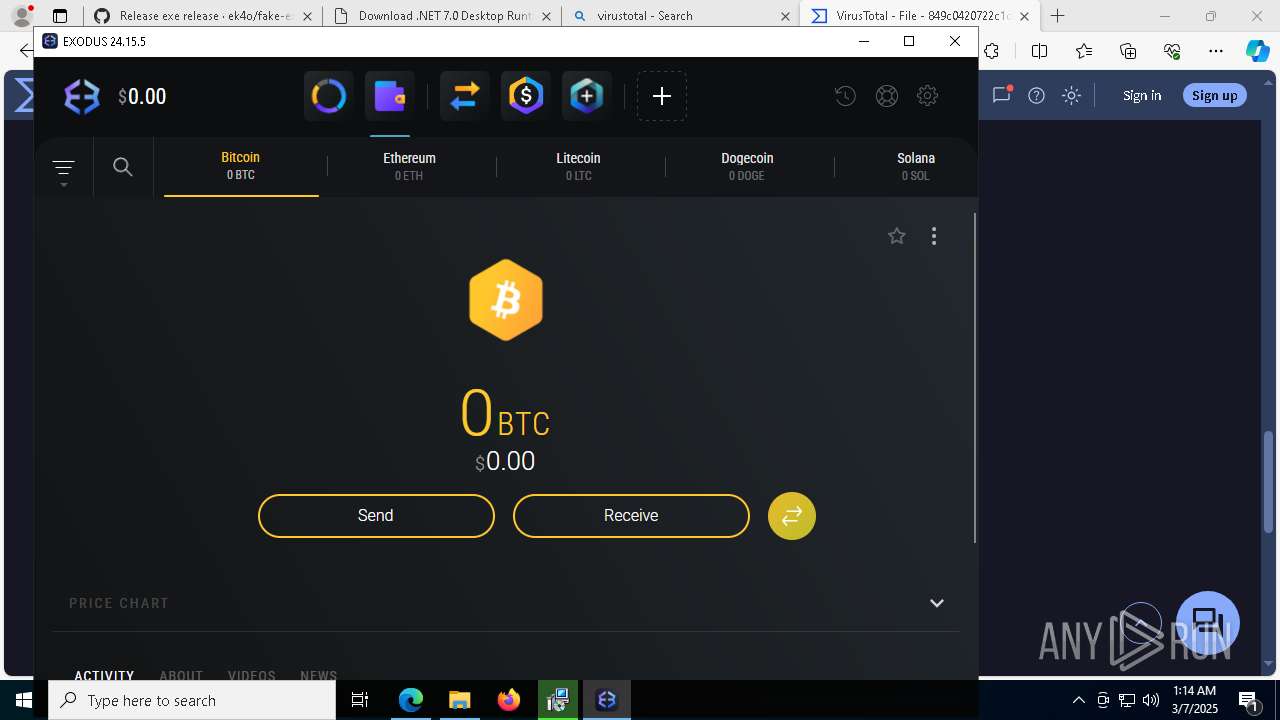The height and width of the screenshot is (720, 1280).
Task: Open the Exchange arrows icon in Exodus toolbar
Action: 465,96
